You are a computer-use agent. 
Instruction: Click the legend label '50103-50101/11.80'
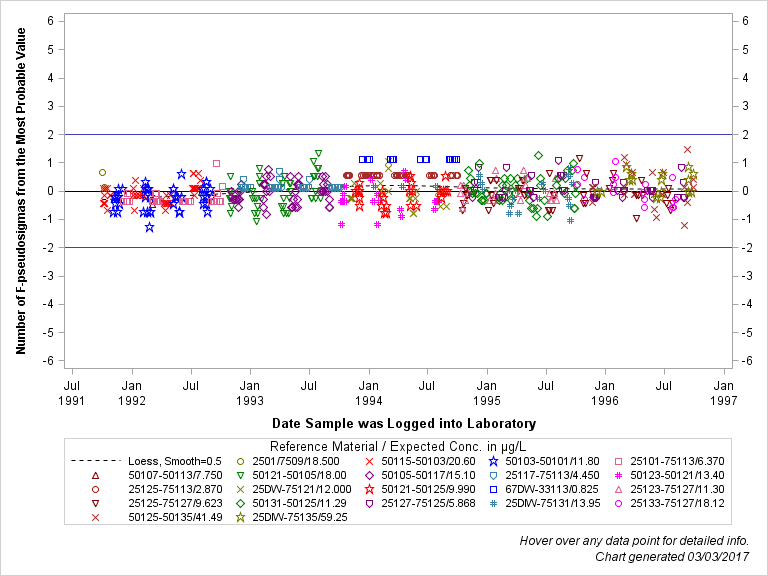pyautogui.click(x=552, y=461)
